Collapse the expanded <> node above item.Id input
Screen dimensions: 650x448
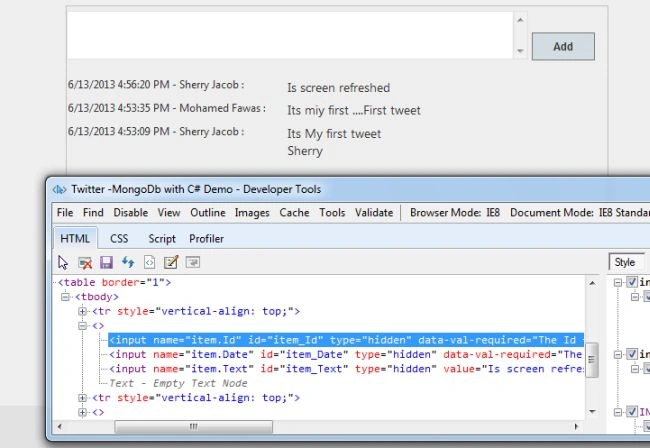[82, 326]
